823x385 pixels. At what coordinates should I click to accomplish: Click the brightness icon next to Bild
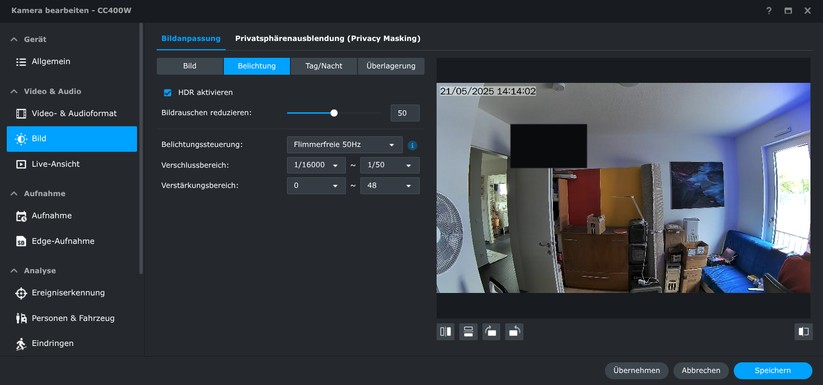pos(21,139)
